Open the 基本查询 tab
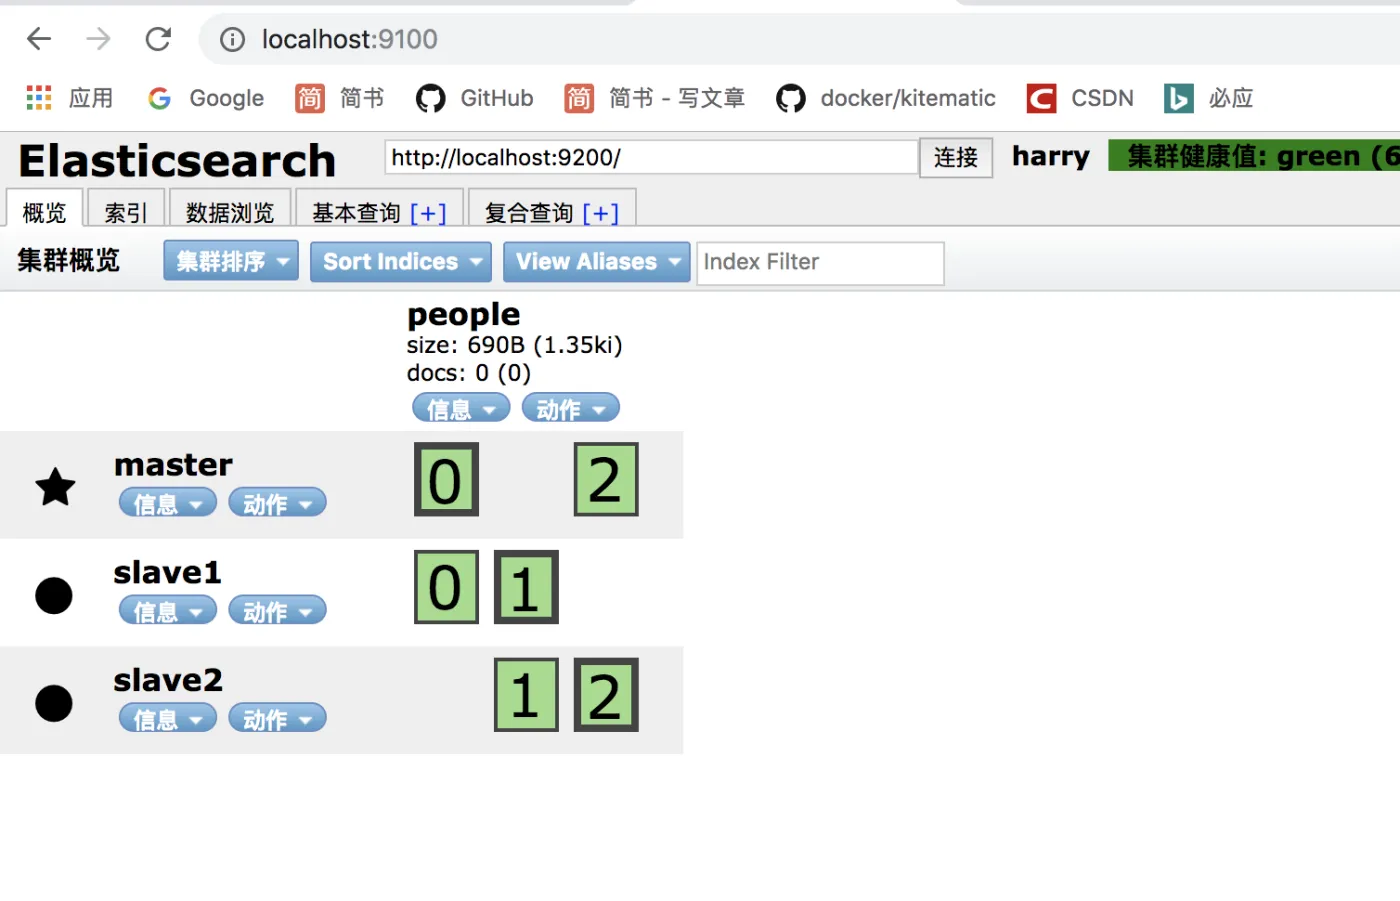 [x=356, y=212]
